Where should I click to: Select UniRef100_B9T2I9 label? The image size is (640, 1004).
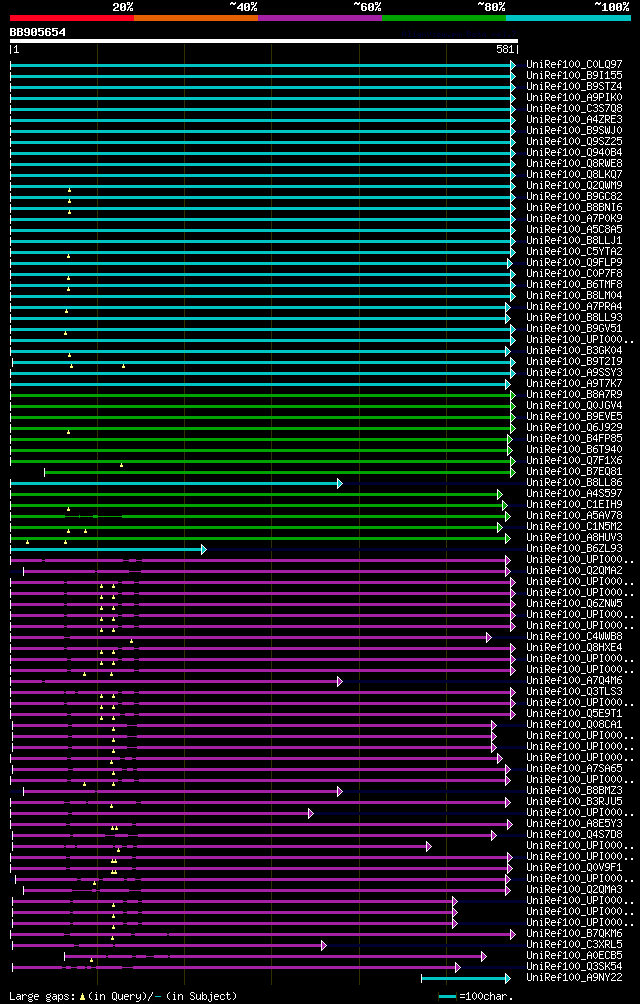click(574, 362)
